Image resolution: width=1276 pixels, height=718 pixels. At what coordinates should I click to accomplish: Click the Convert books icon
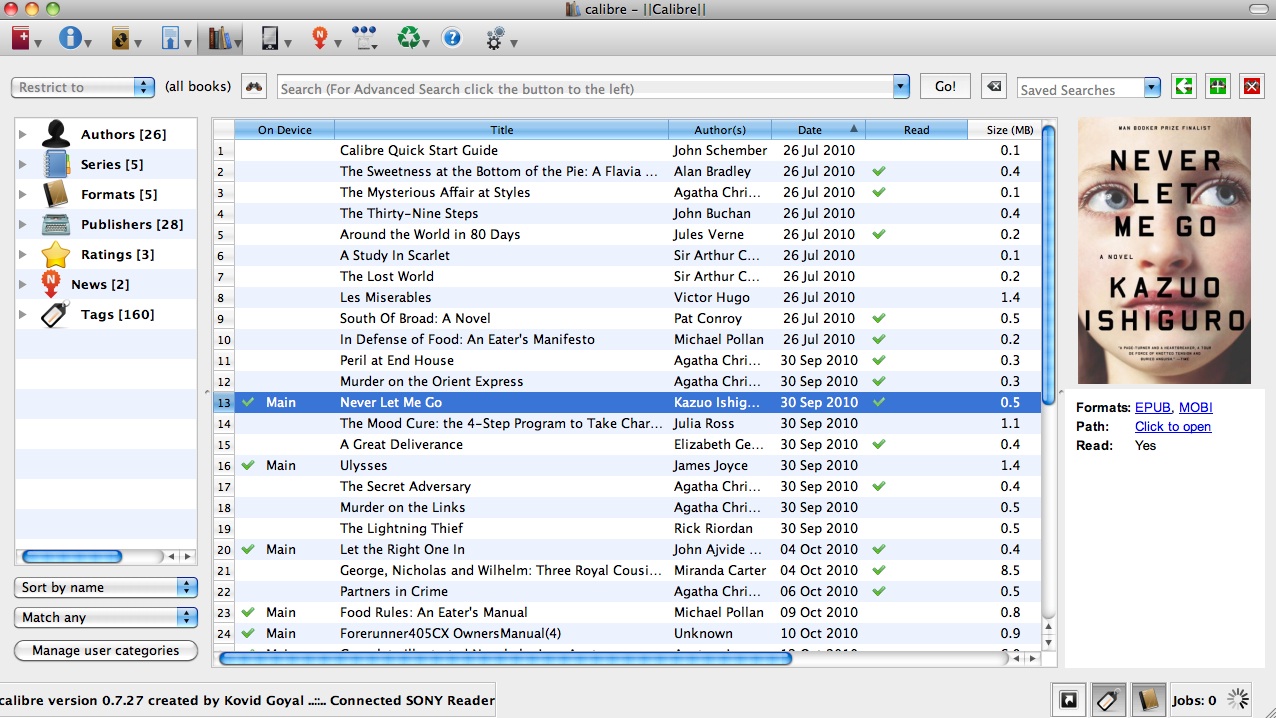click(x=121, y=40)
